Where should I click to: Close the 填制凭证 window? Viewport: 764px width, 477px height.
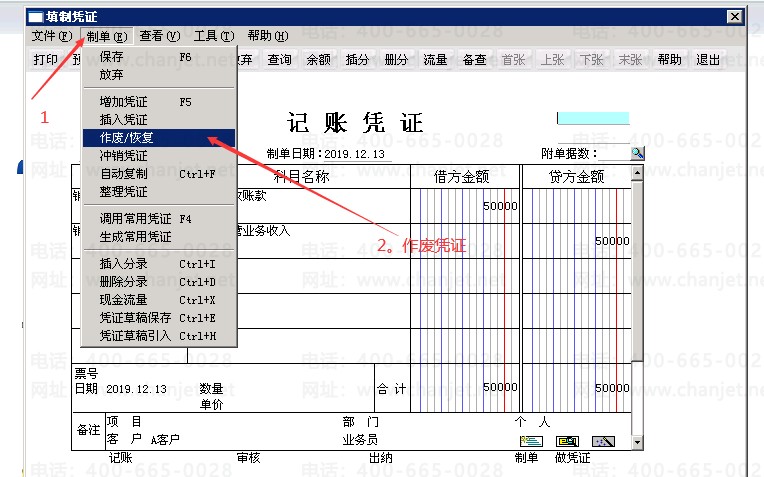click(x=735, y=17)
